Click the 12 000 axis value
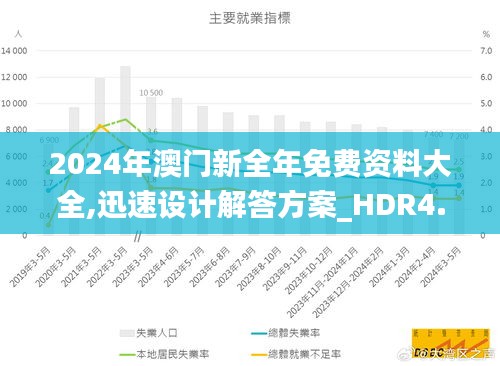The width and height of the screenshot is (500, 366). (14, 77)
